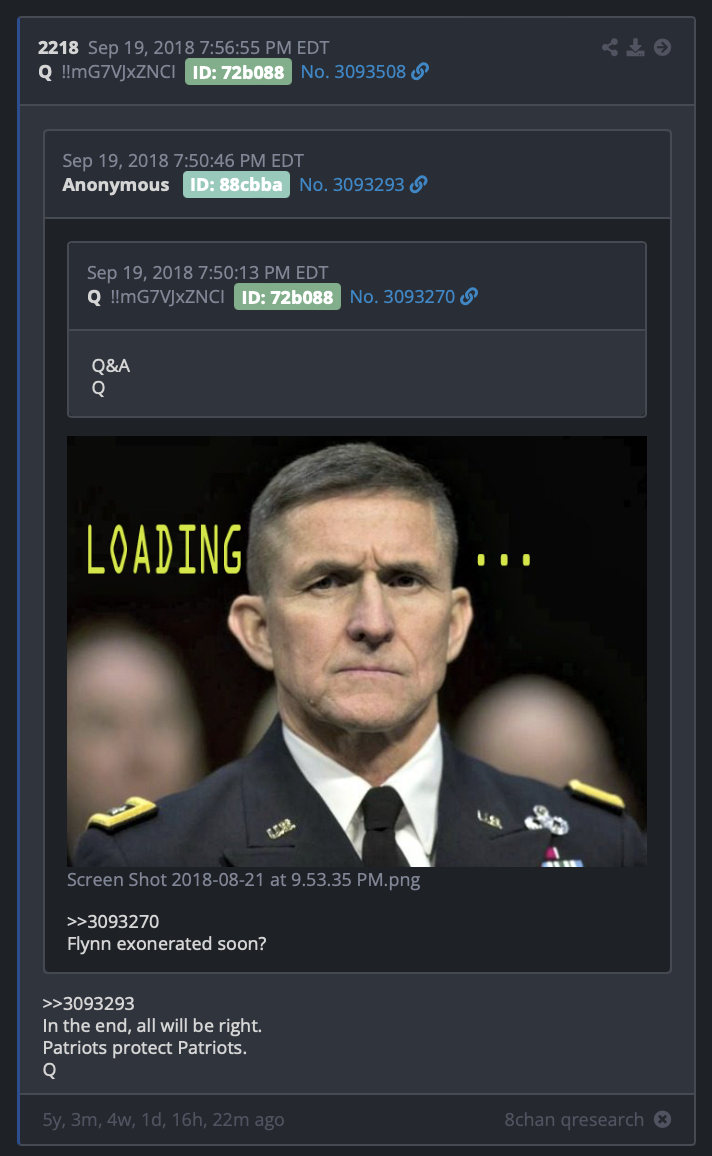
Task: Click the top ID: 72b088 badge
Action: coord(238,72)
